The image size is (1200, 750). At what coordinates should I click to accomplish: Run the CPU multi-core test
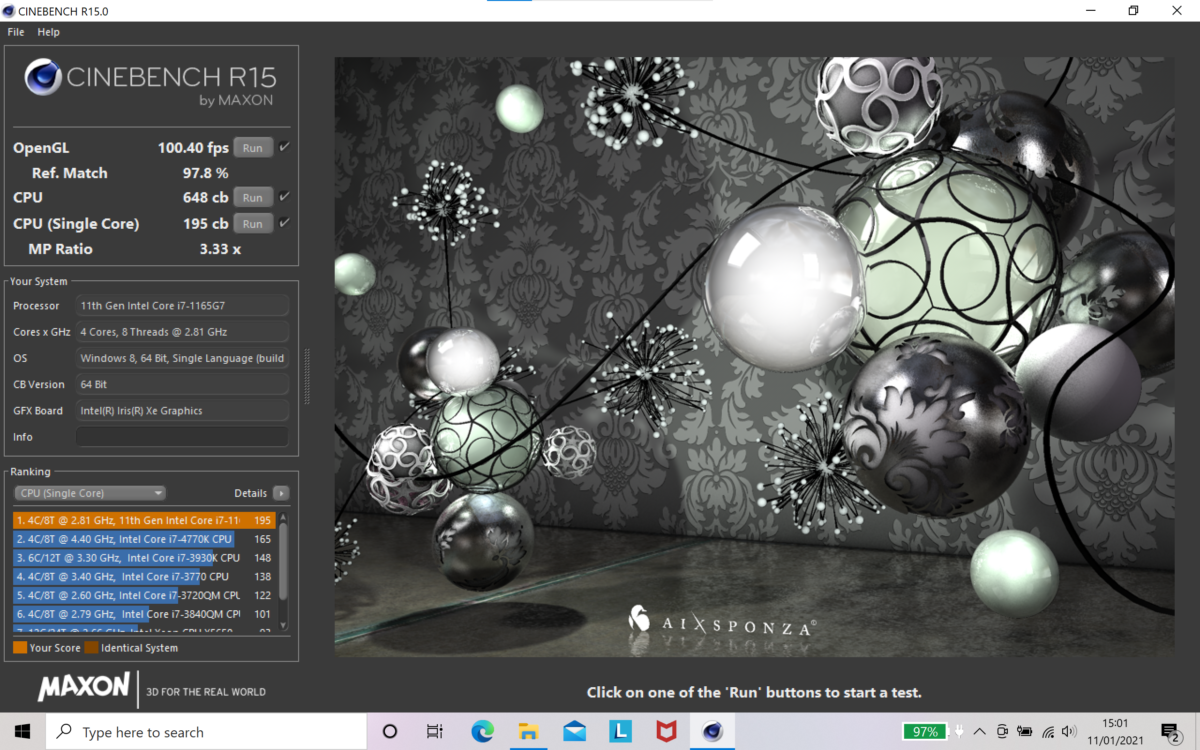253,198
